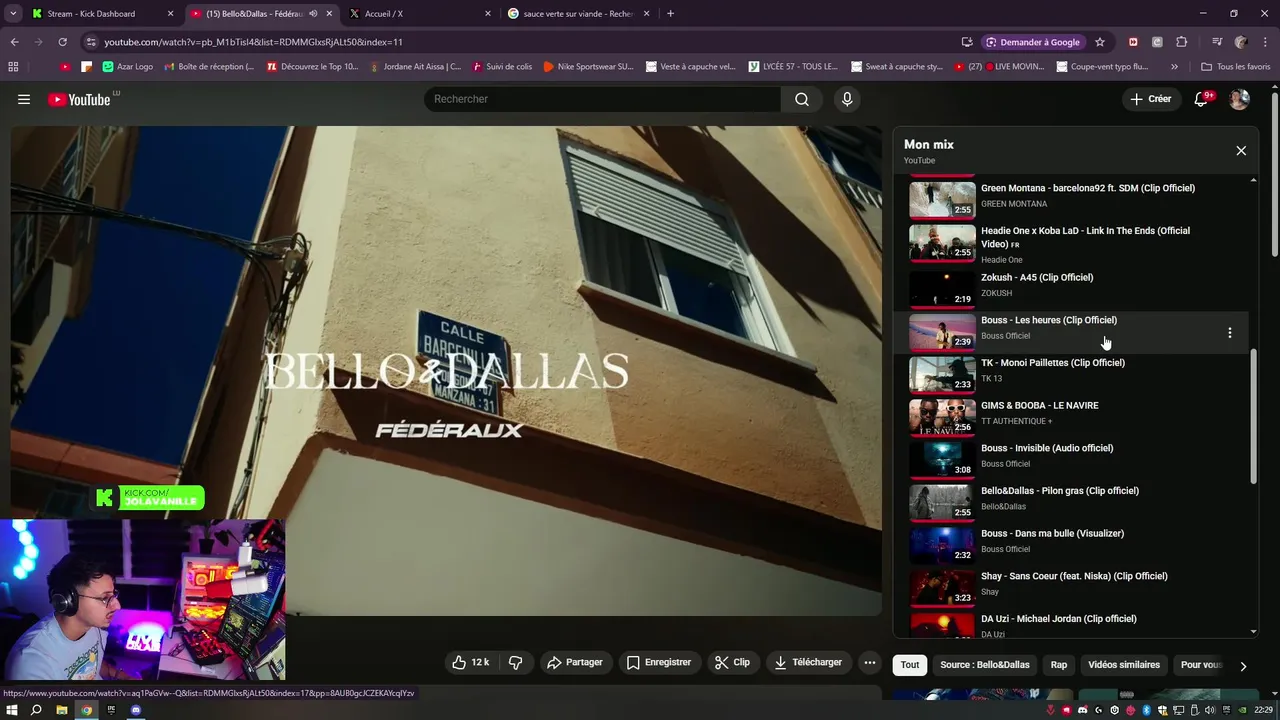This screenshot has height=720, width=1280.
Task: Open a new browser tab
Action: pyautogui.click(x=670, y=14)
